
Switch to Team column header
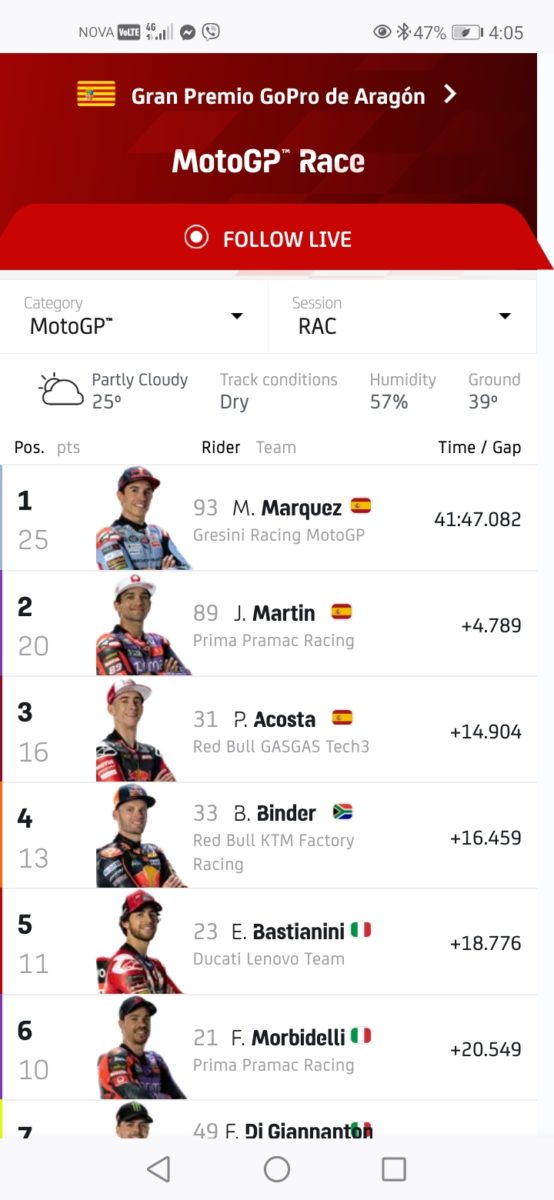coord(276,447)
